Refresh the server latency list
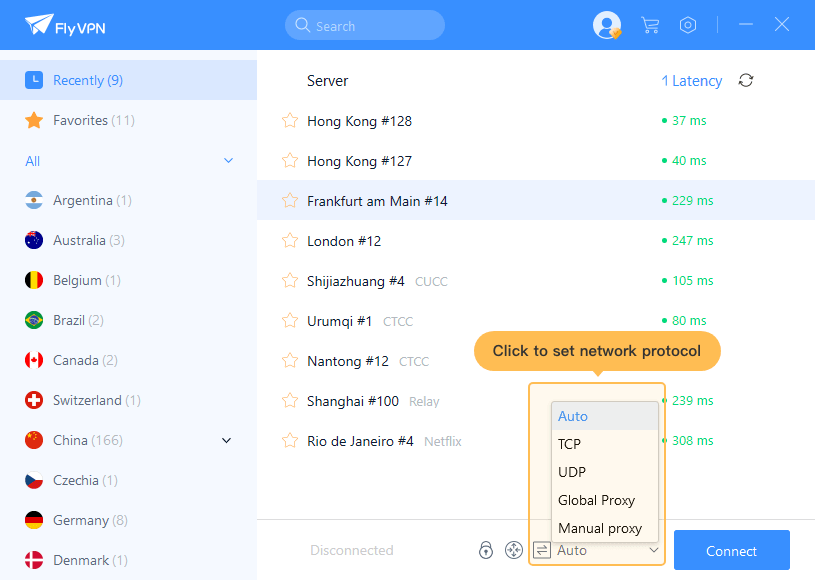The width and height of the screenshot is (815, 580). tap(745, 81)
